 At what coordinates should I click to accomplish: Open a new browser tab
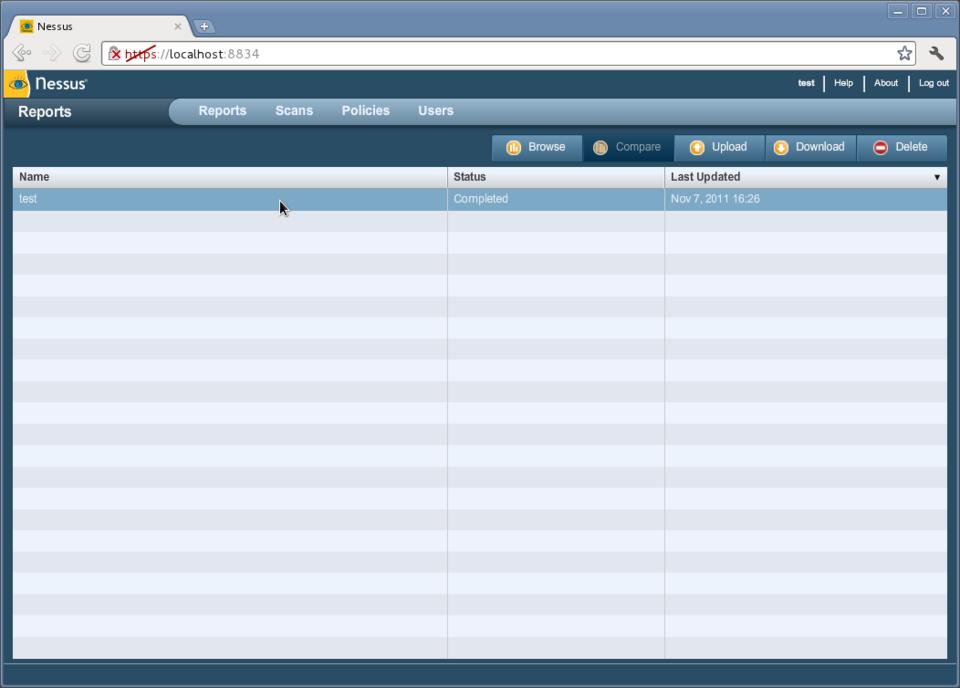coord(204,26)
